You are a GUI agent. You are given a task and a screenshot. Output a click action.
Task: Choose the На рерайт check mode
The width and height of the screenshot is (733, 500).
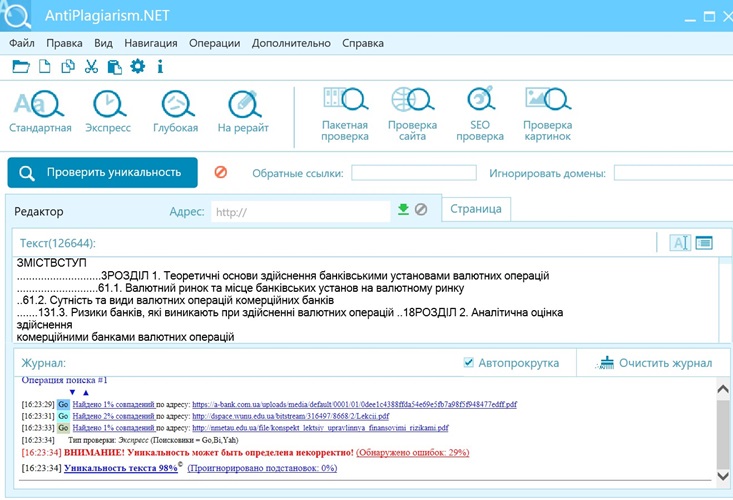pos(243,112)
